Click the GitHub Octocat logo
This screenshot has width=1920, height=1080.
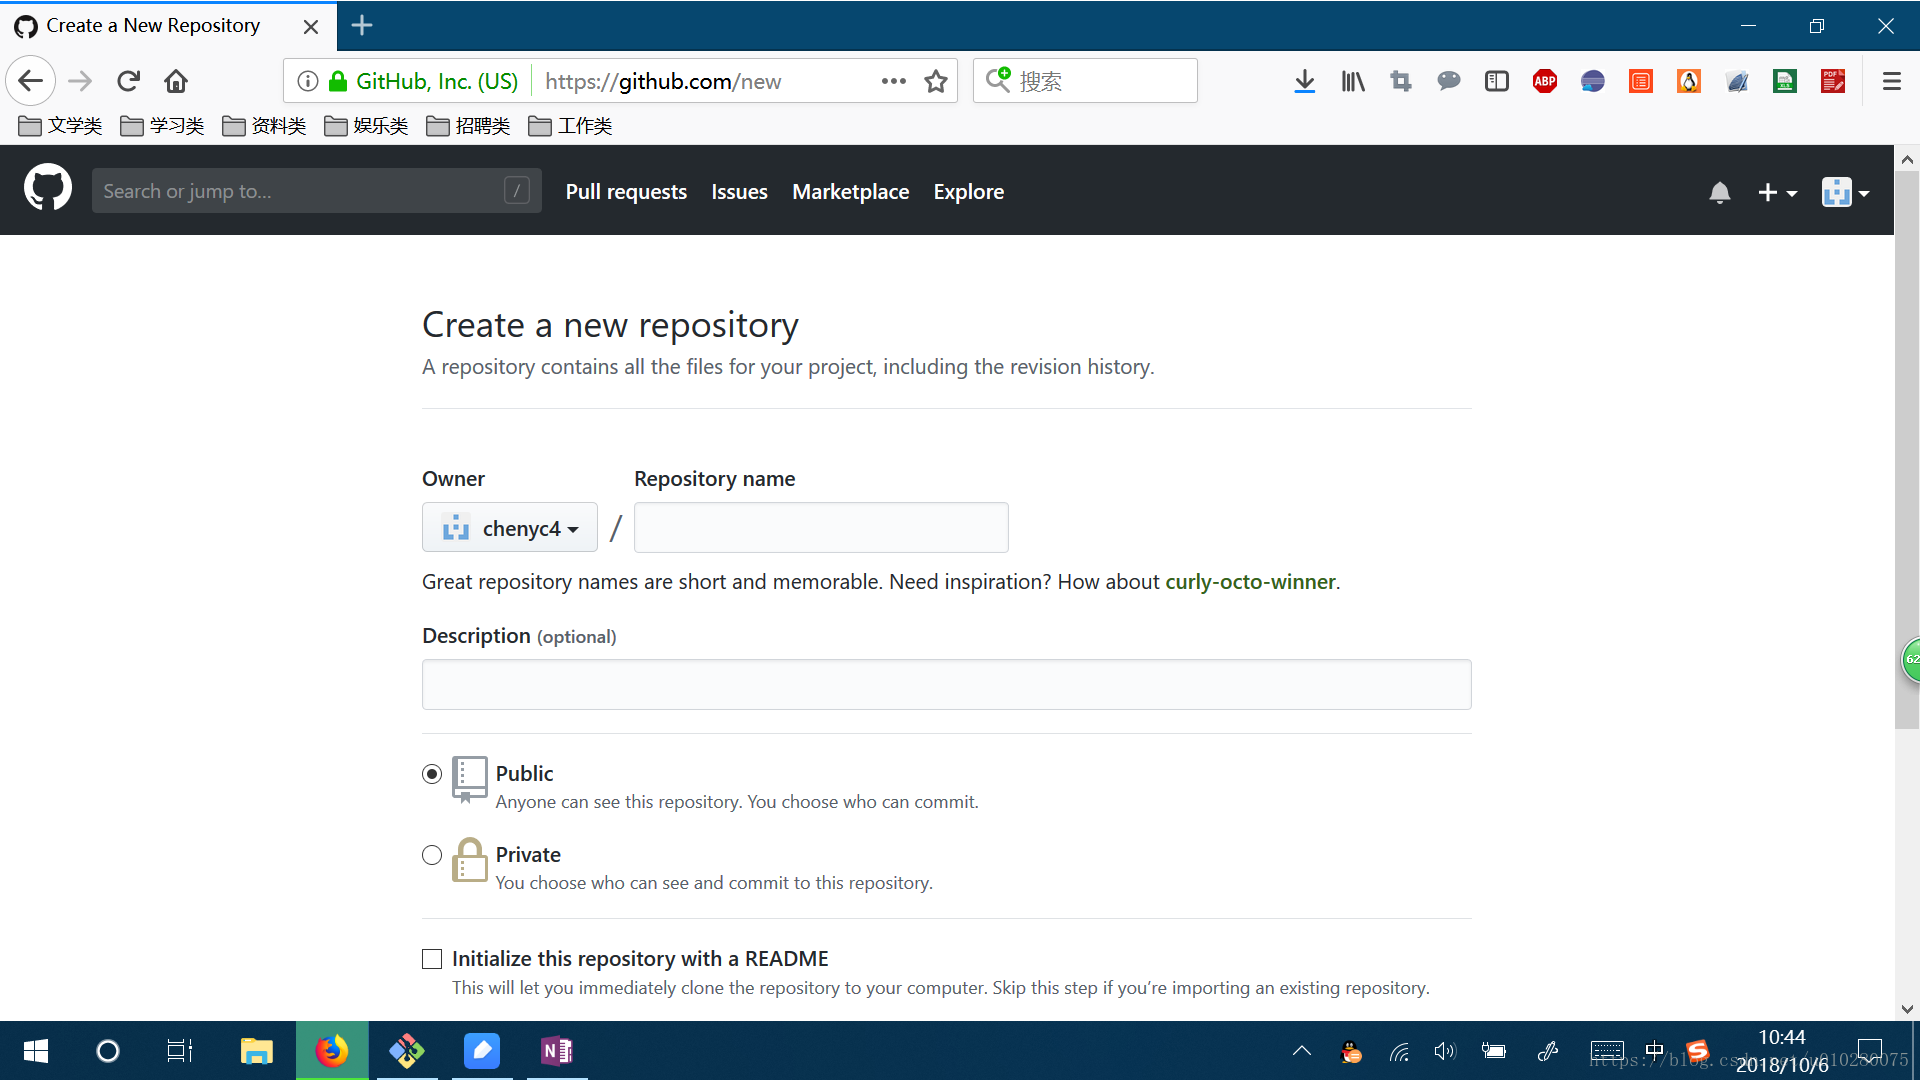click(48, 189)
